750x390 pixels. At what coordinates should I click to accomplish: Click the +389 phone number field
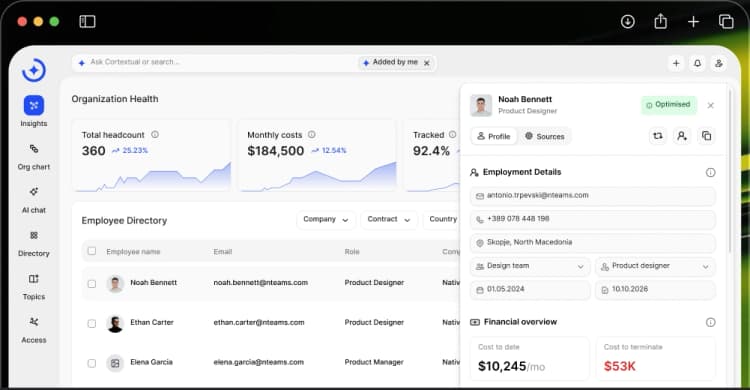tap(593, 219)
